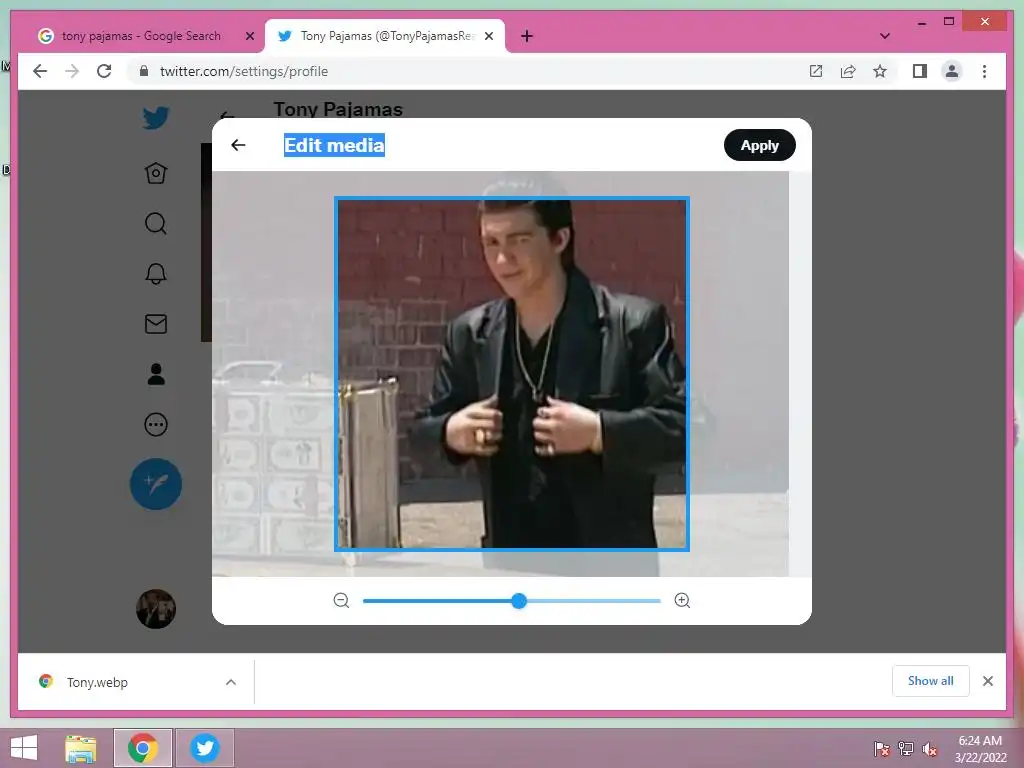The image size is (1024, 768).
Task: Open Profile person icon in sidebar
Action: 156,374
